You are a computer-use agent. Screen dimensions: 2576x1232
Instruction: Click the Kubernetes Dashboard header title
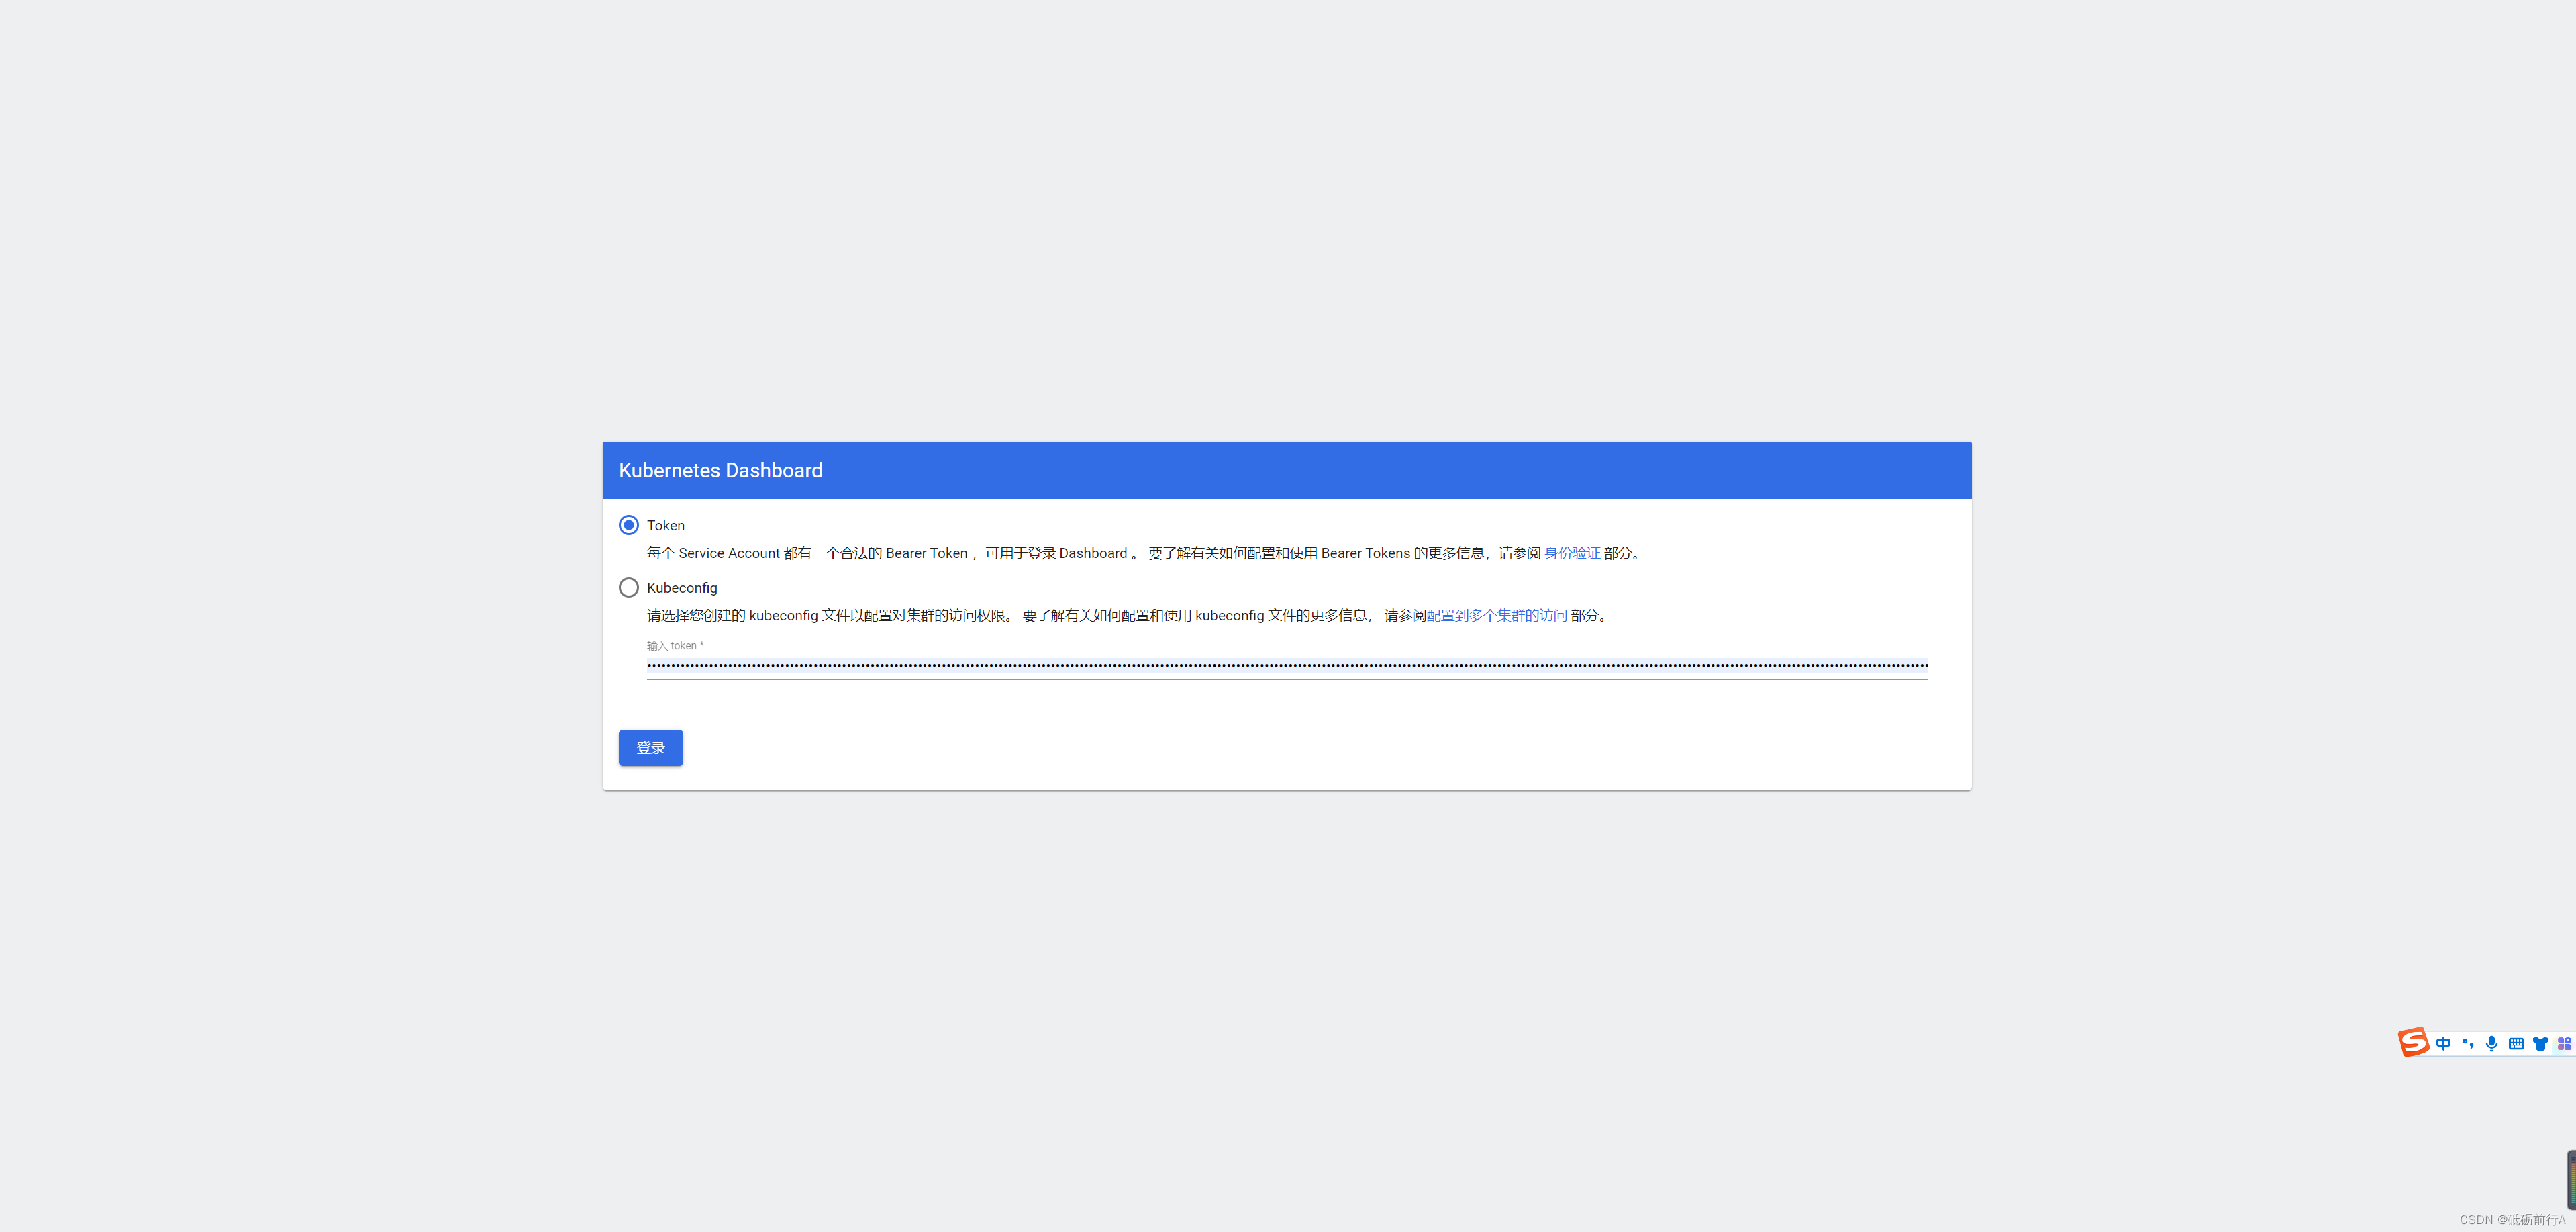(720, 470)
